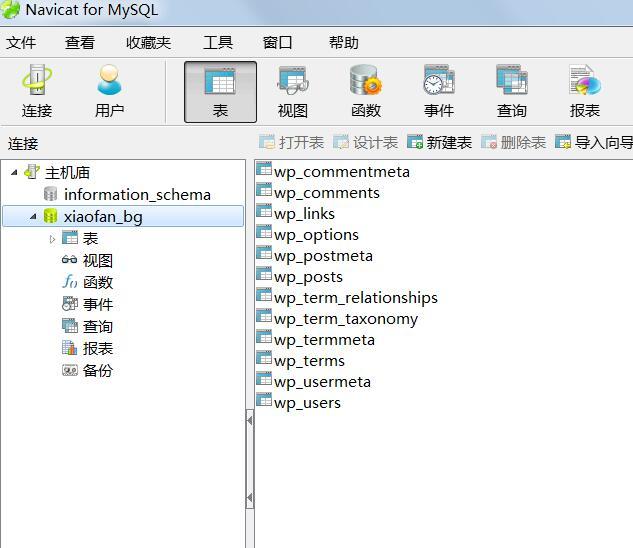Select the wp_usermeta table
The height and width of the screenshot is (548, 633).
(x=322, y=382)
